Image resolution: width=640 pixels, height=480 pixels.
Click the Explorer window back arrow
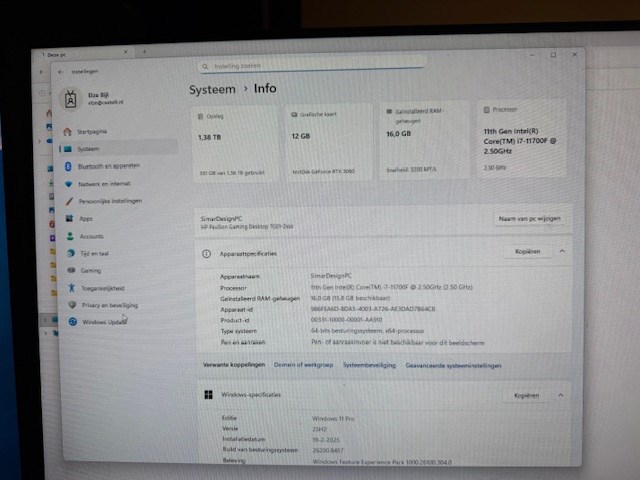[x=42, y=72]
